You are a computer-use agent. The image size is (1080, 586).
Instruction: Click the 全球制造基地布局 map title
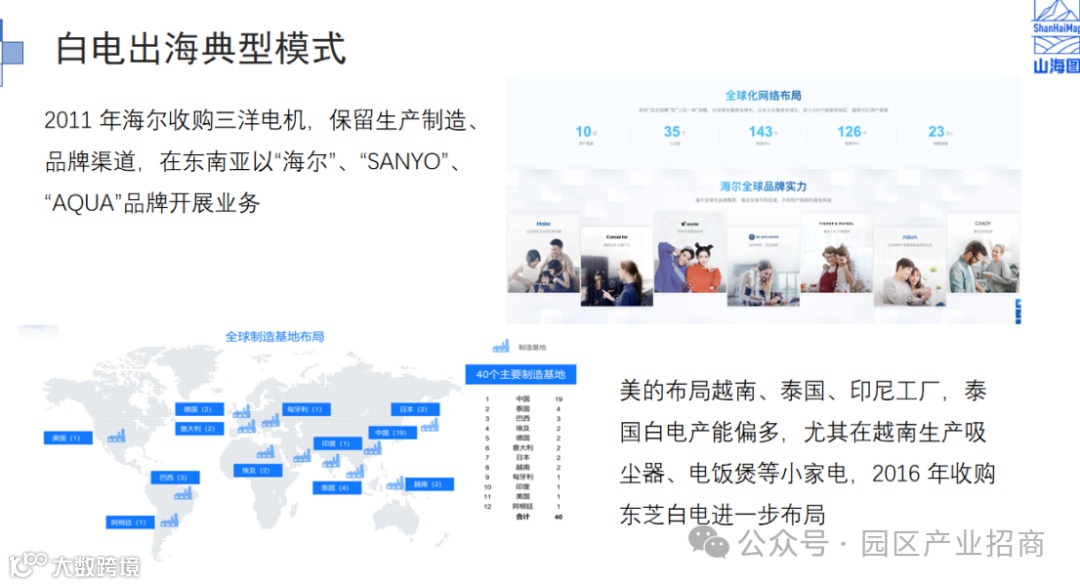pos(274,336)
